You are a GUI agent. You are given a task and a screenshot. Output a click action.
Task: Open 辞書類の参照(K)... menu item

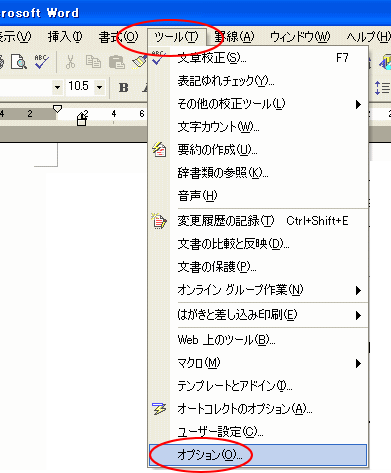(258, 173)
